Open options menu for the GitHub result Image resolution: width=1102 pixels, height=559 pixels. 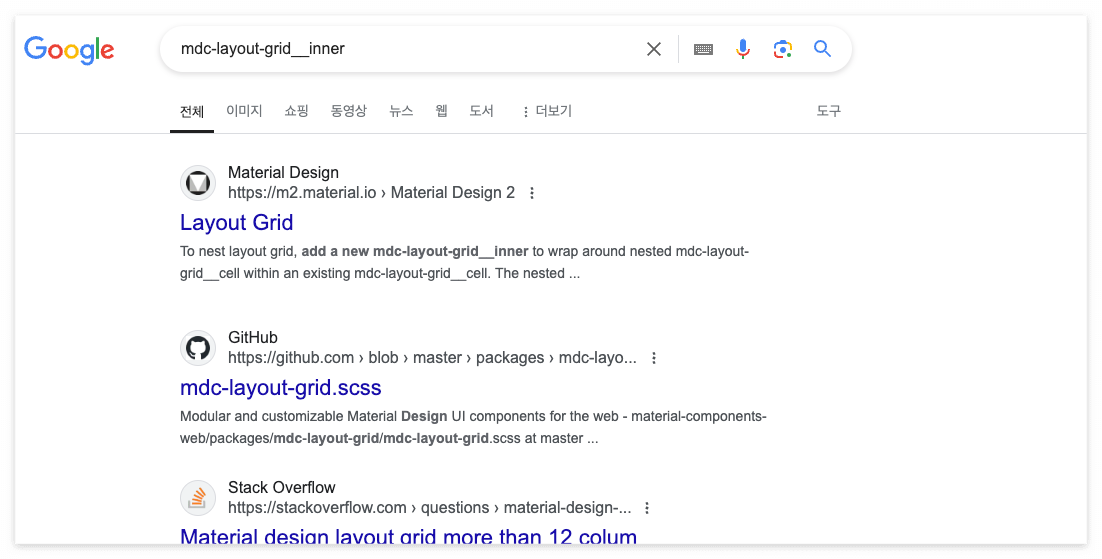coord(654,358)
